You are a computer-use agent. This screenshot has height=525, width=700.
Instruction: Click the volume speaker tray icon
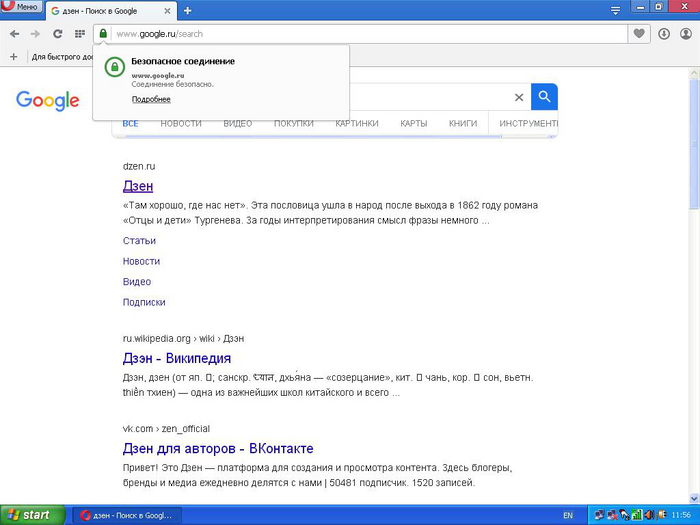[650, 516]
